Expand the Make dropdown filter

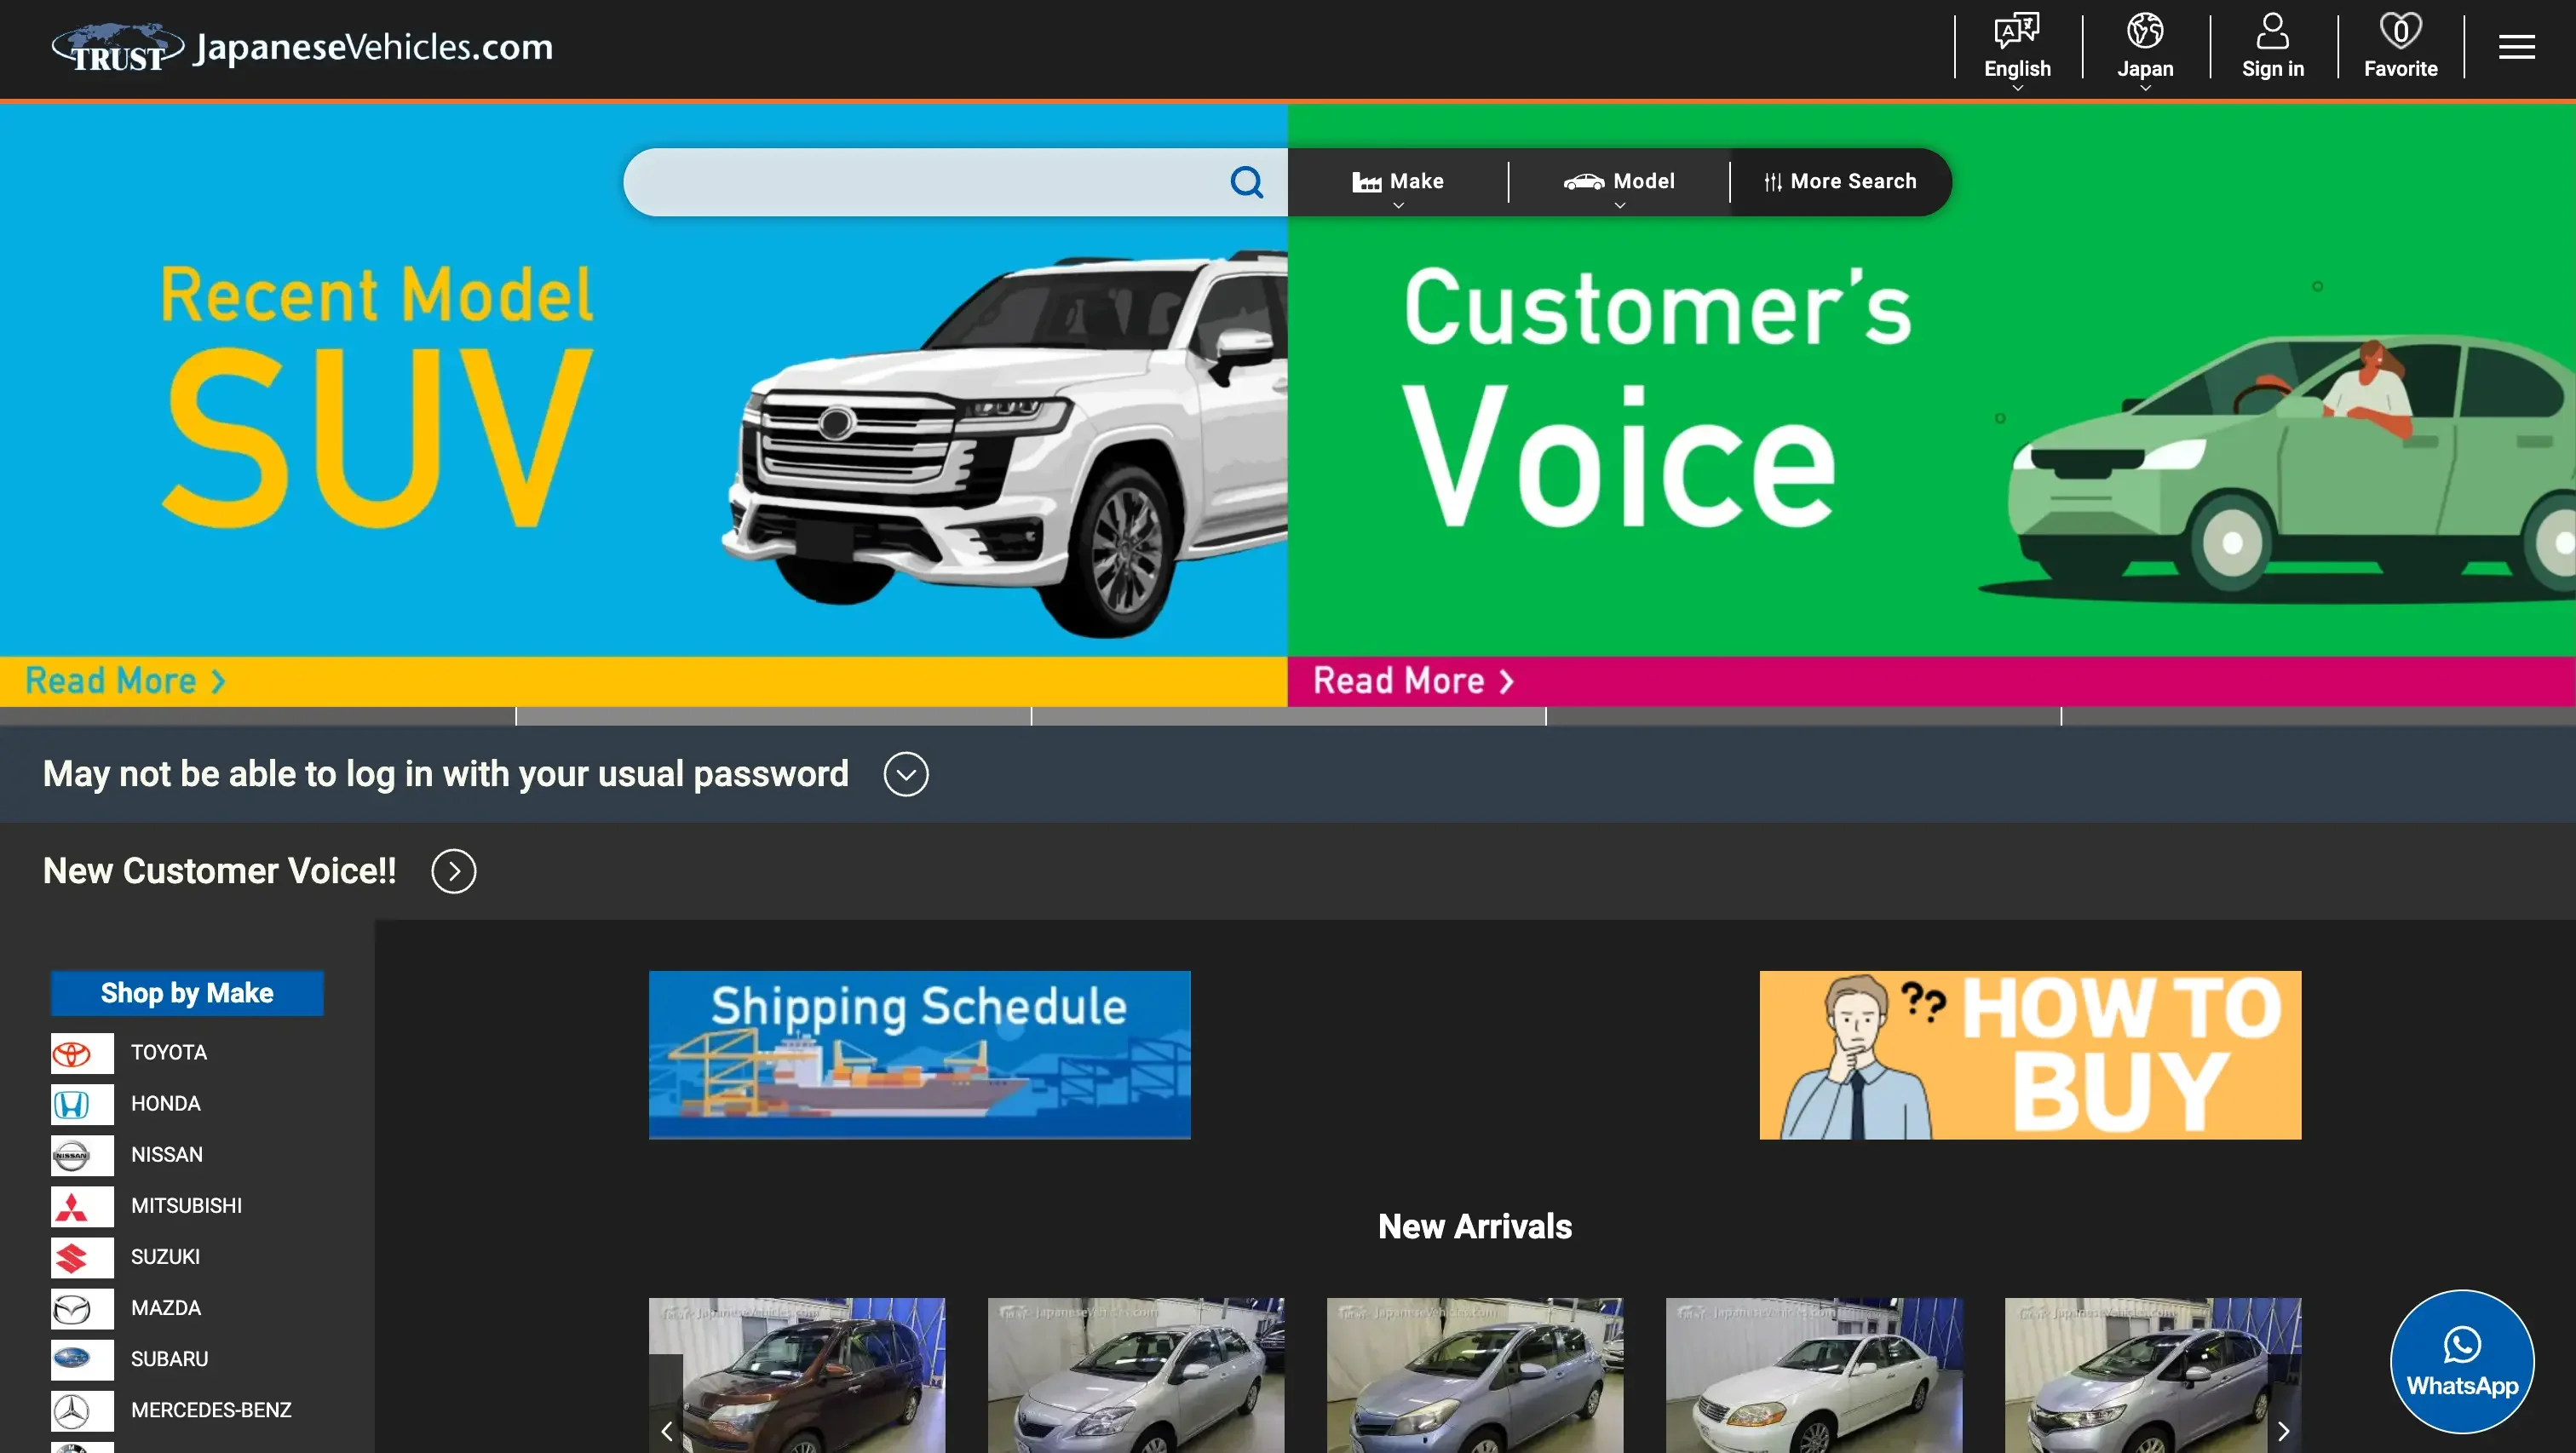click(x=1398, y=182)
